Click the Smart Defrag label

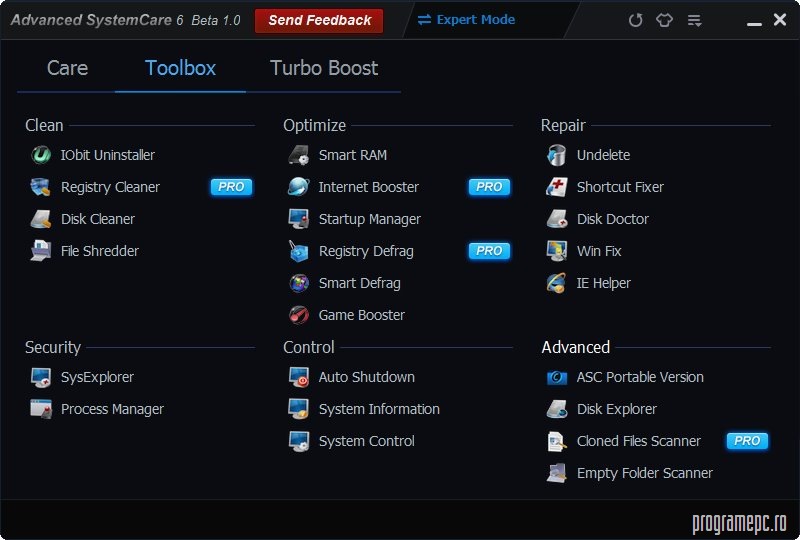[x=359, y=283]
